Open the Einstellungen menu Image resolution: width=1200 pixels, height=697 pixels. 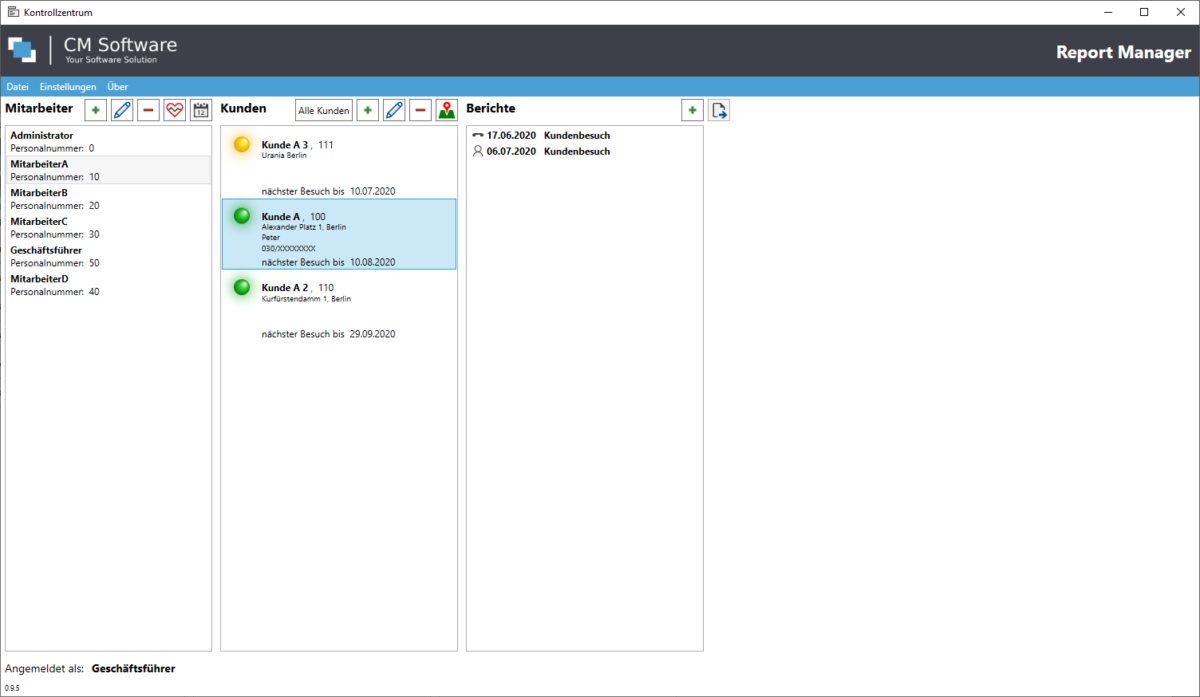pos(67,86)
